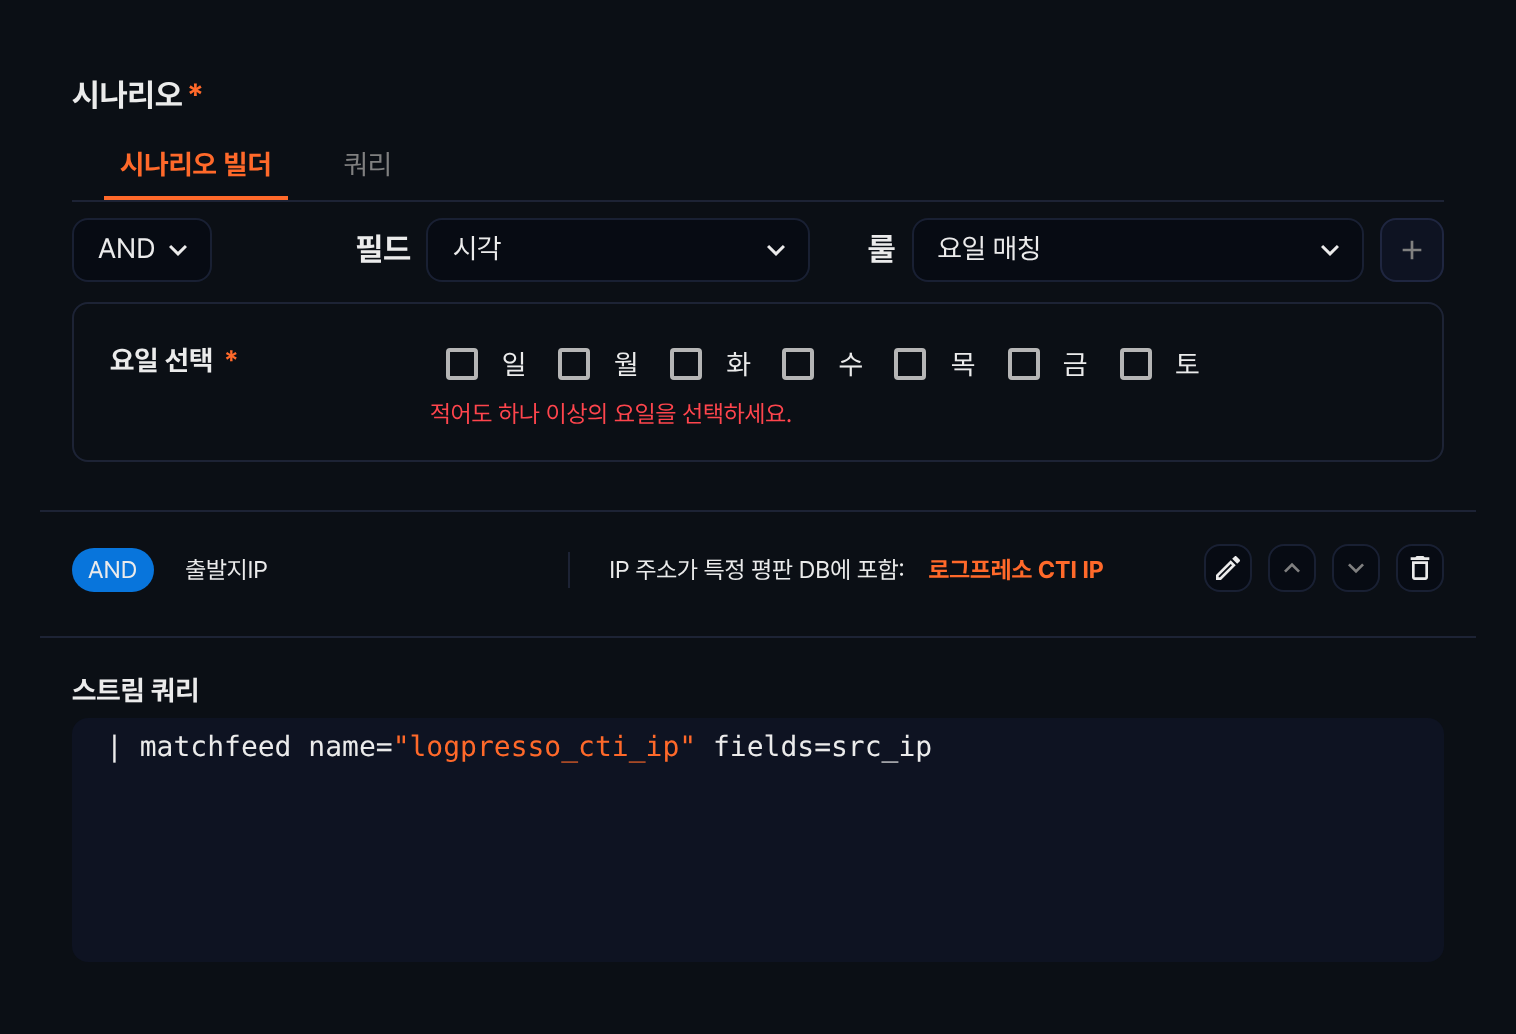Move the 출발지IP condition up
This screenshot has width=1516, height=1034.
(1291, 568)
